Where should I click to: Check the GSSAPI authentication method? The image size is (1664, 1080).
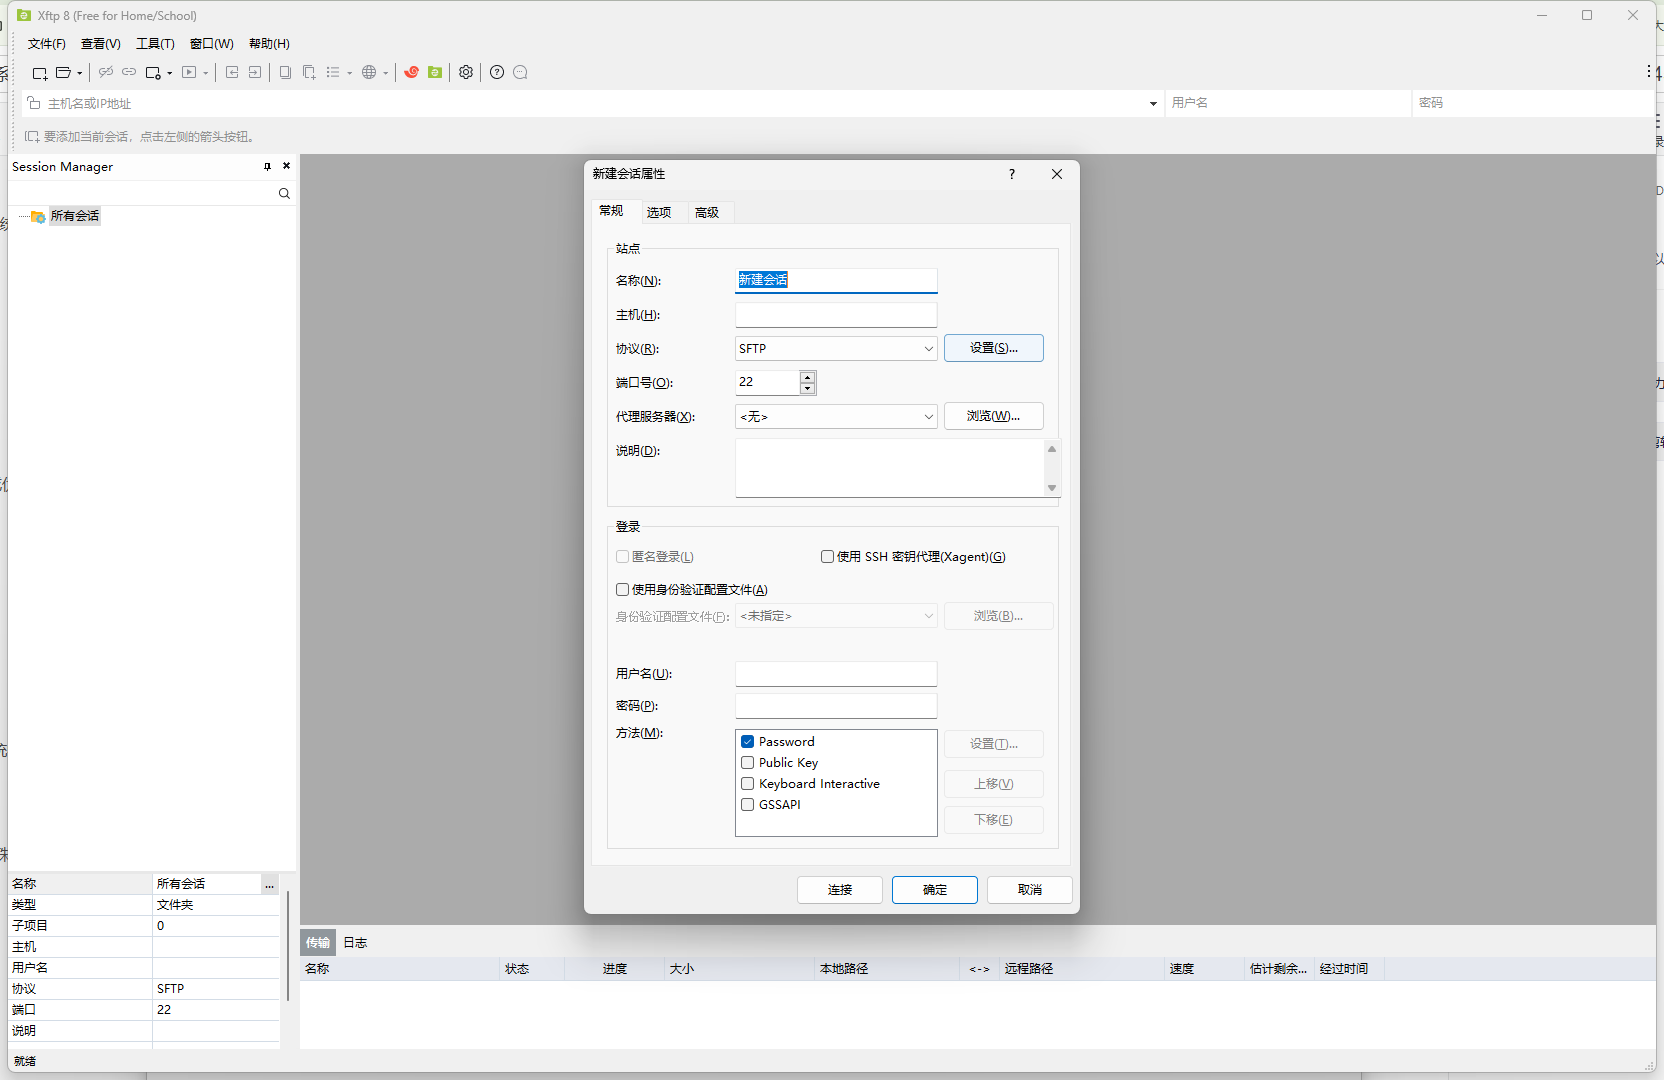pyautogui.click(x=747, y=805)
